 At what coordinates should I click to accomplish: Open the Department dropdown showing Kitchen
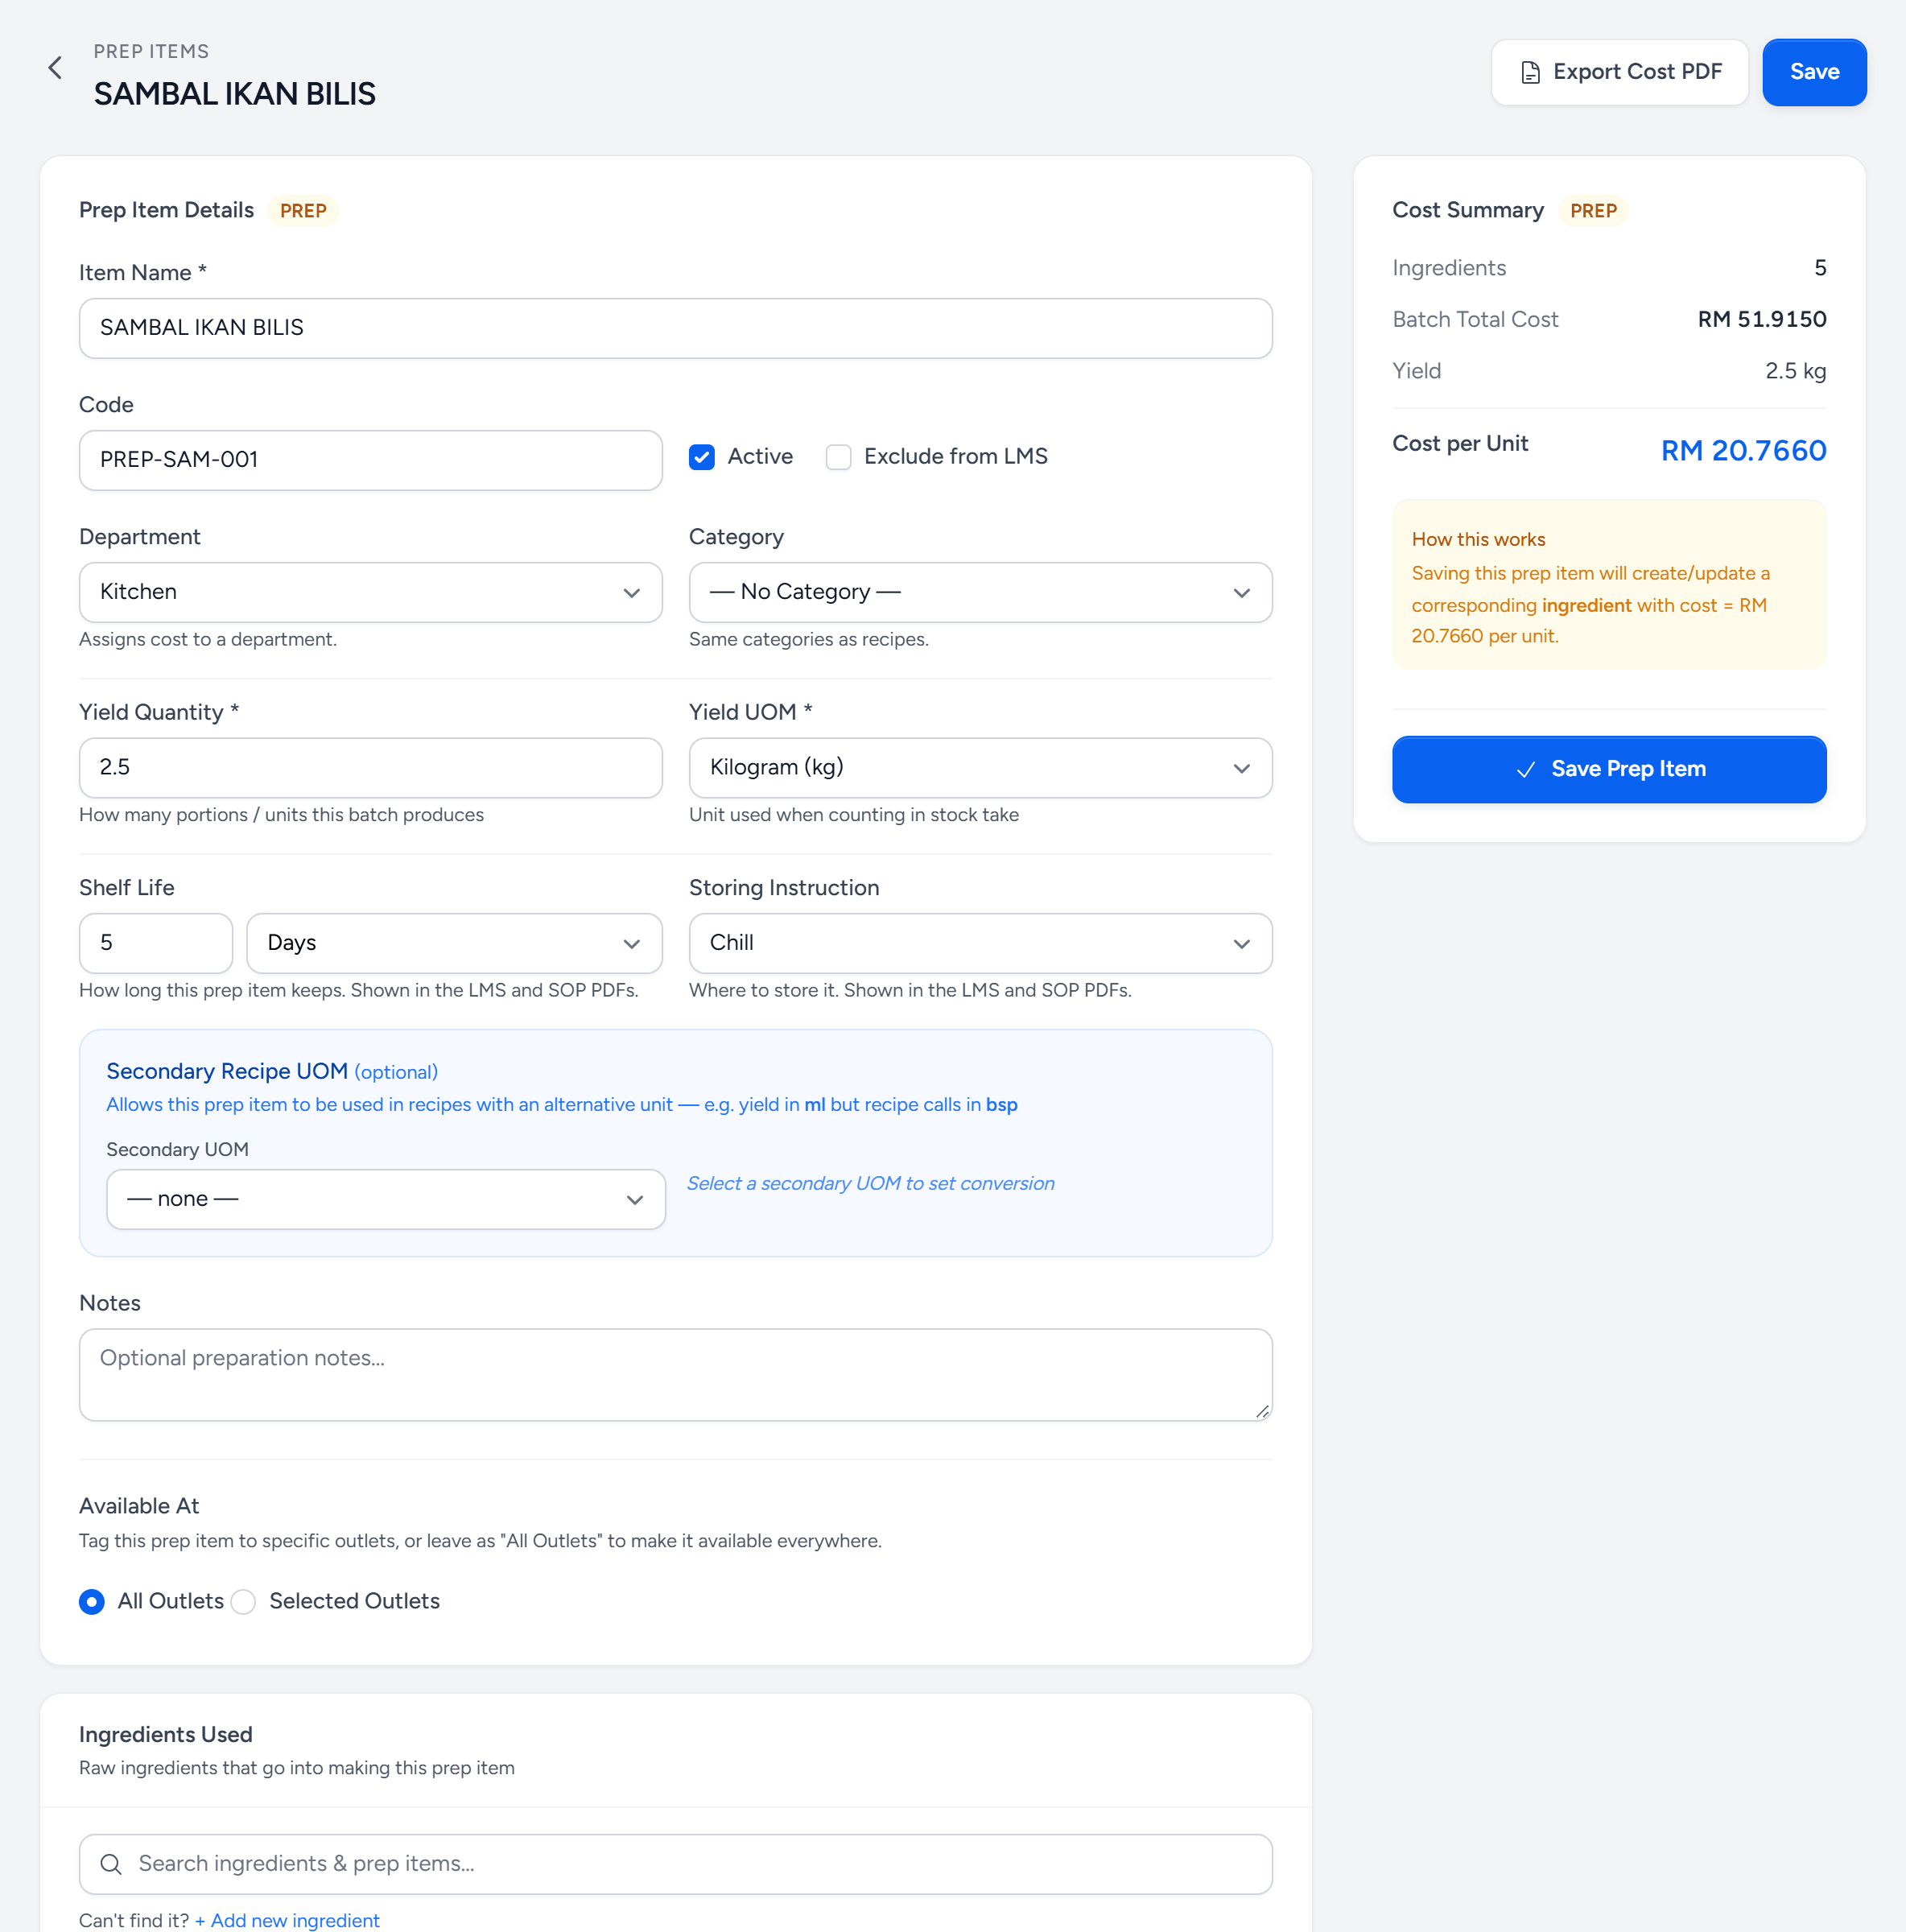click(x=370, y=592)
